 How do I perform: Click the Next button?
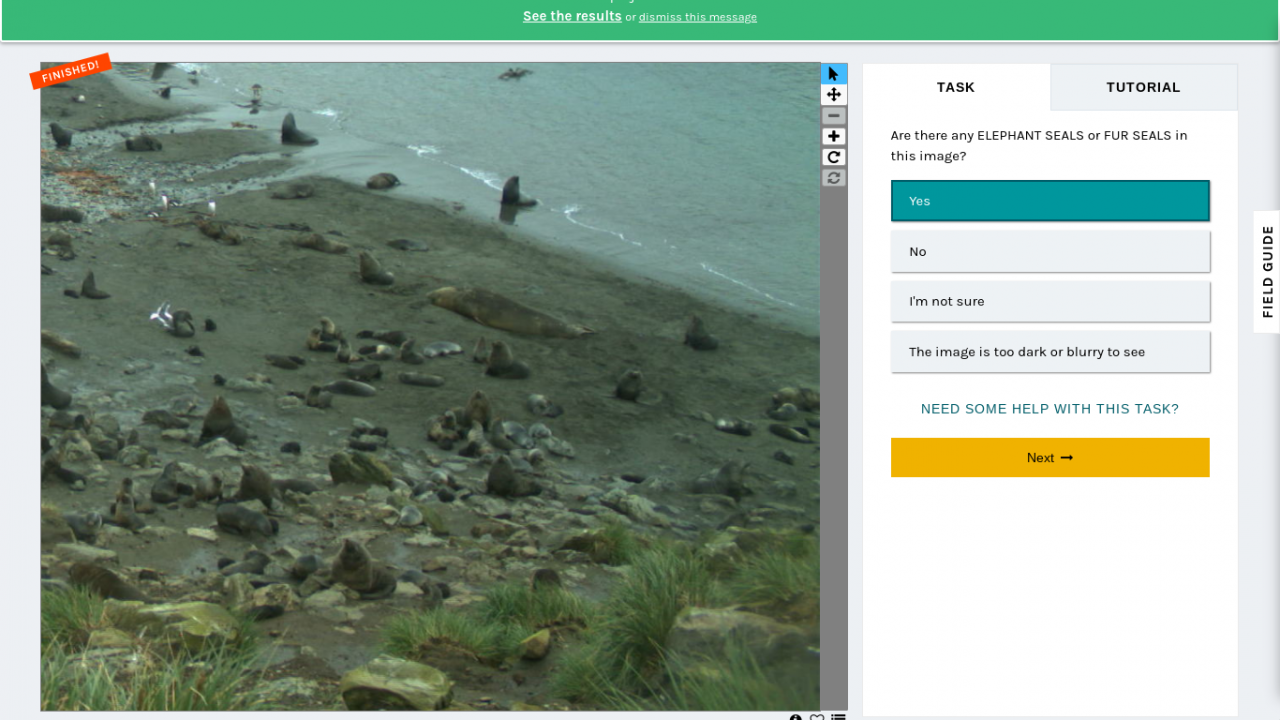(1050, 457)
